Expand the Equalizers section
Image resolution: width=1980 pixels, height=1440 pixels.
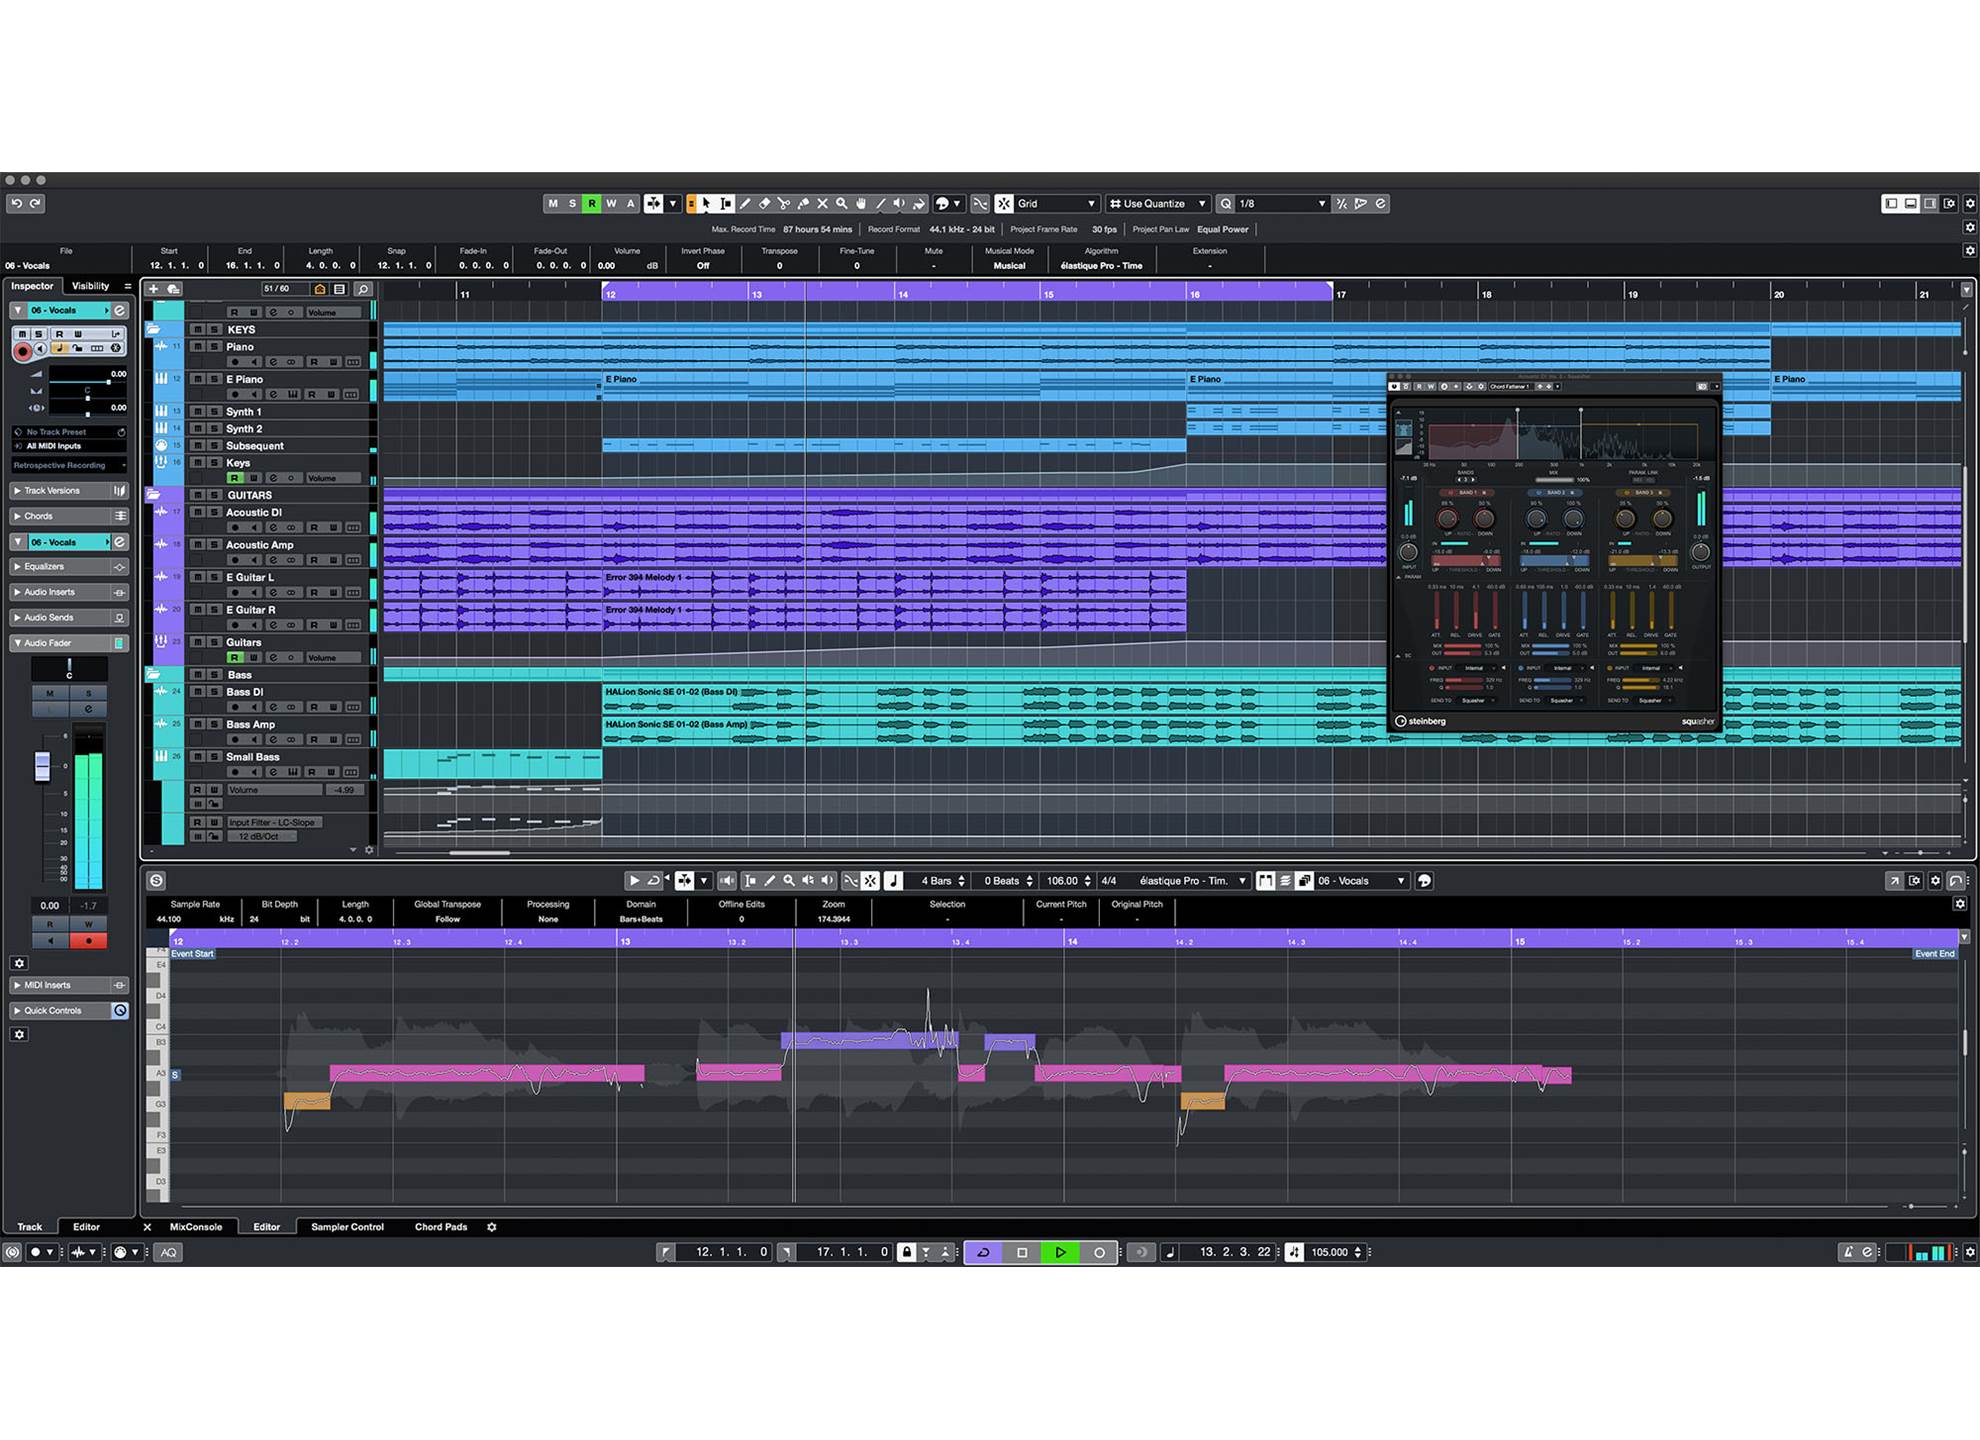69,566
